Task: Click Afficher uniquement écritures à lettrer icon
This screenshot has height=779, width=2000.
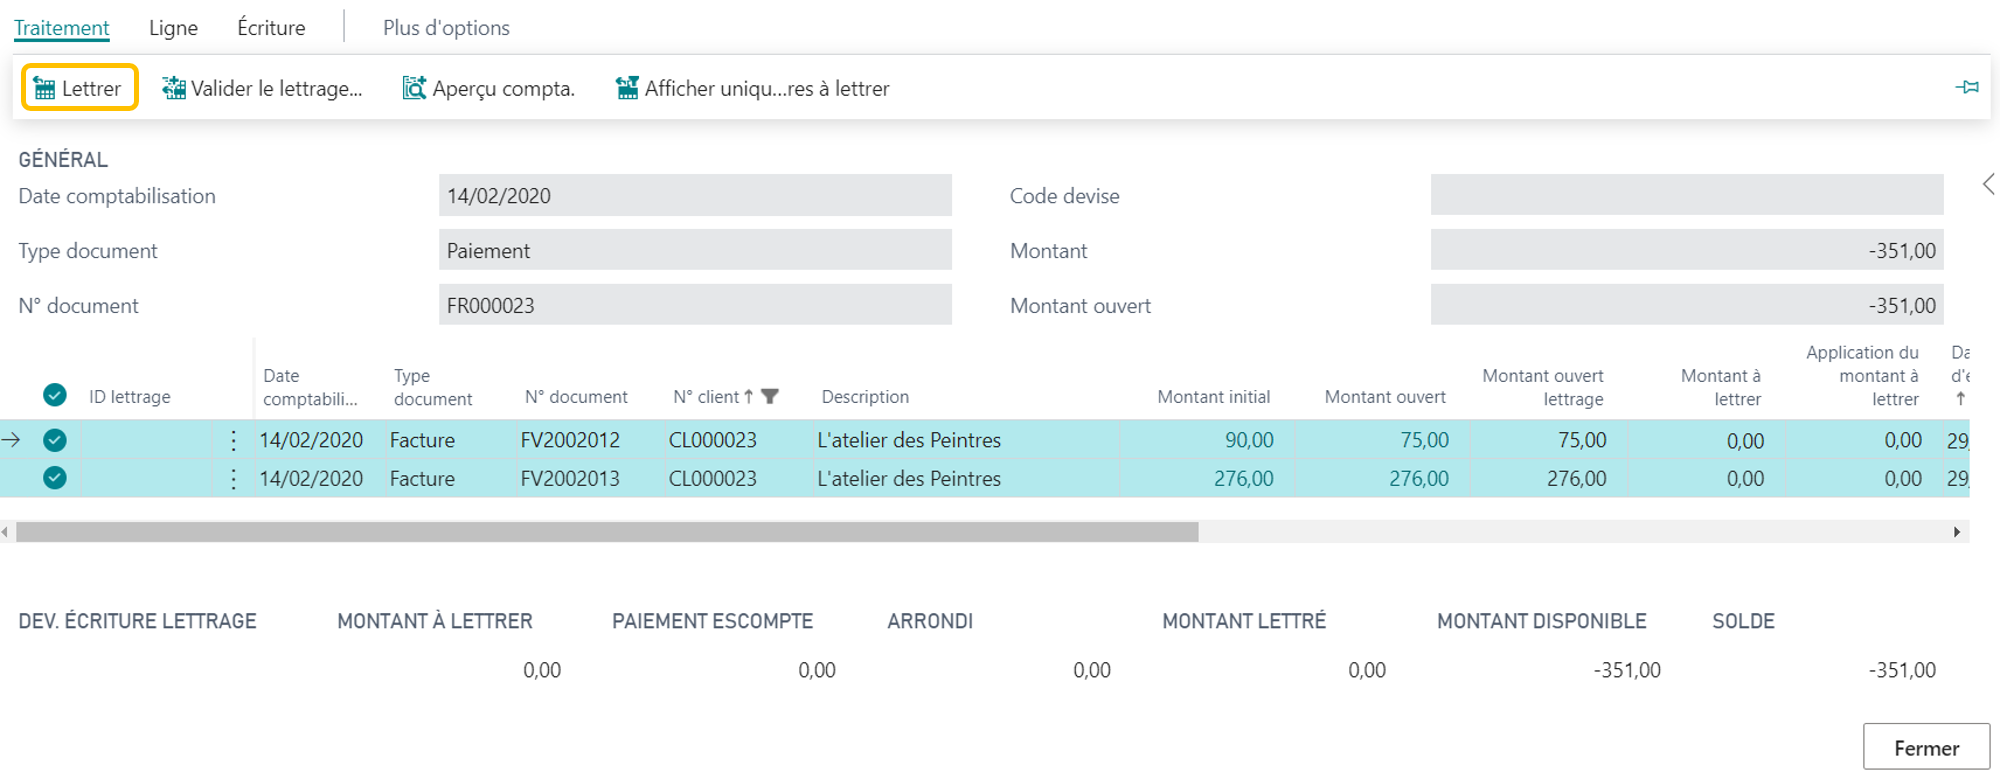Action: [627, 89]
